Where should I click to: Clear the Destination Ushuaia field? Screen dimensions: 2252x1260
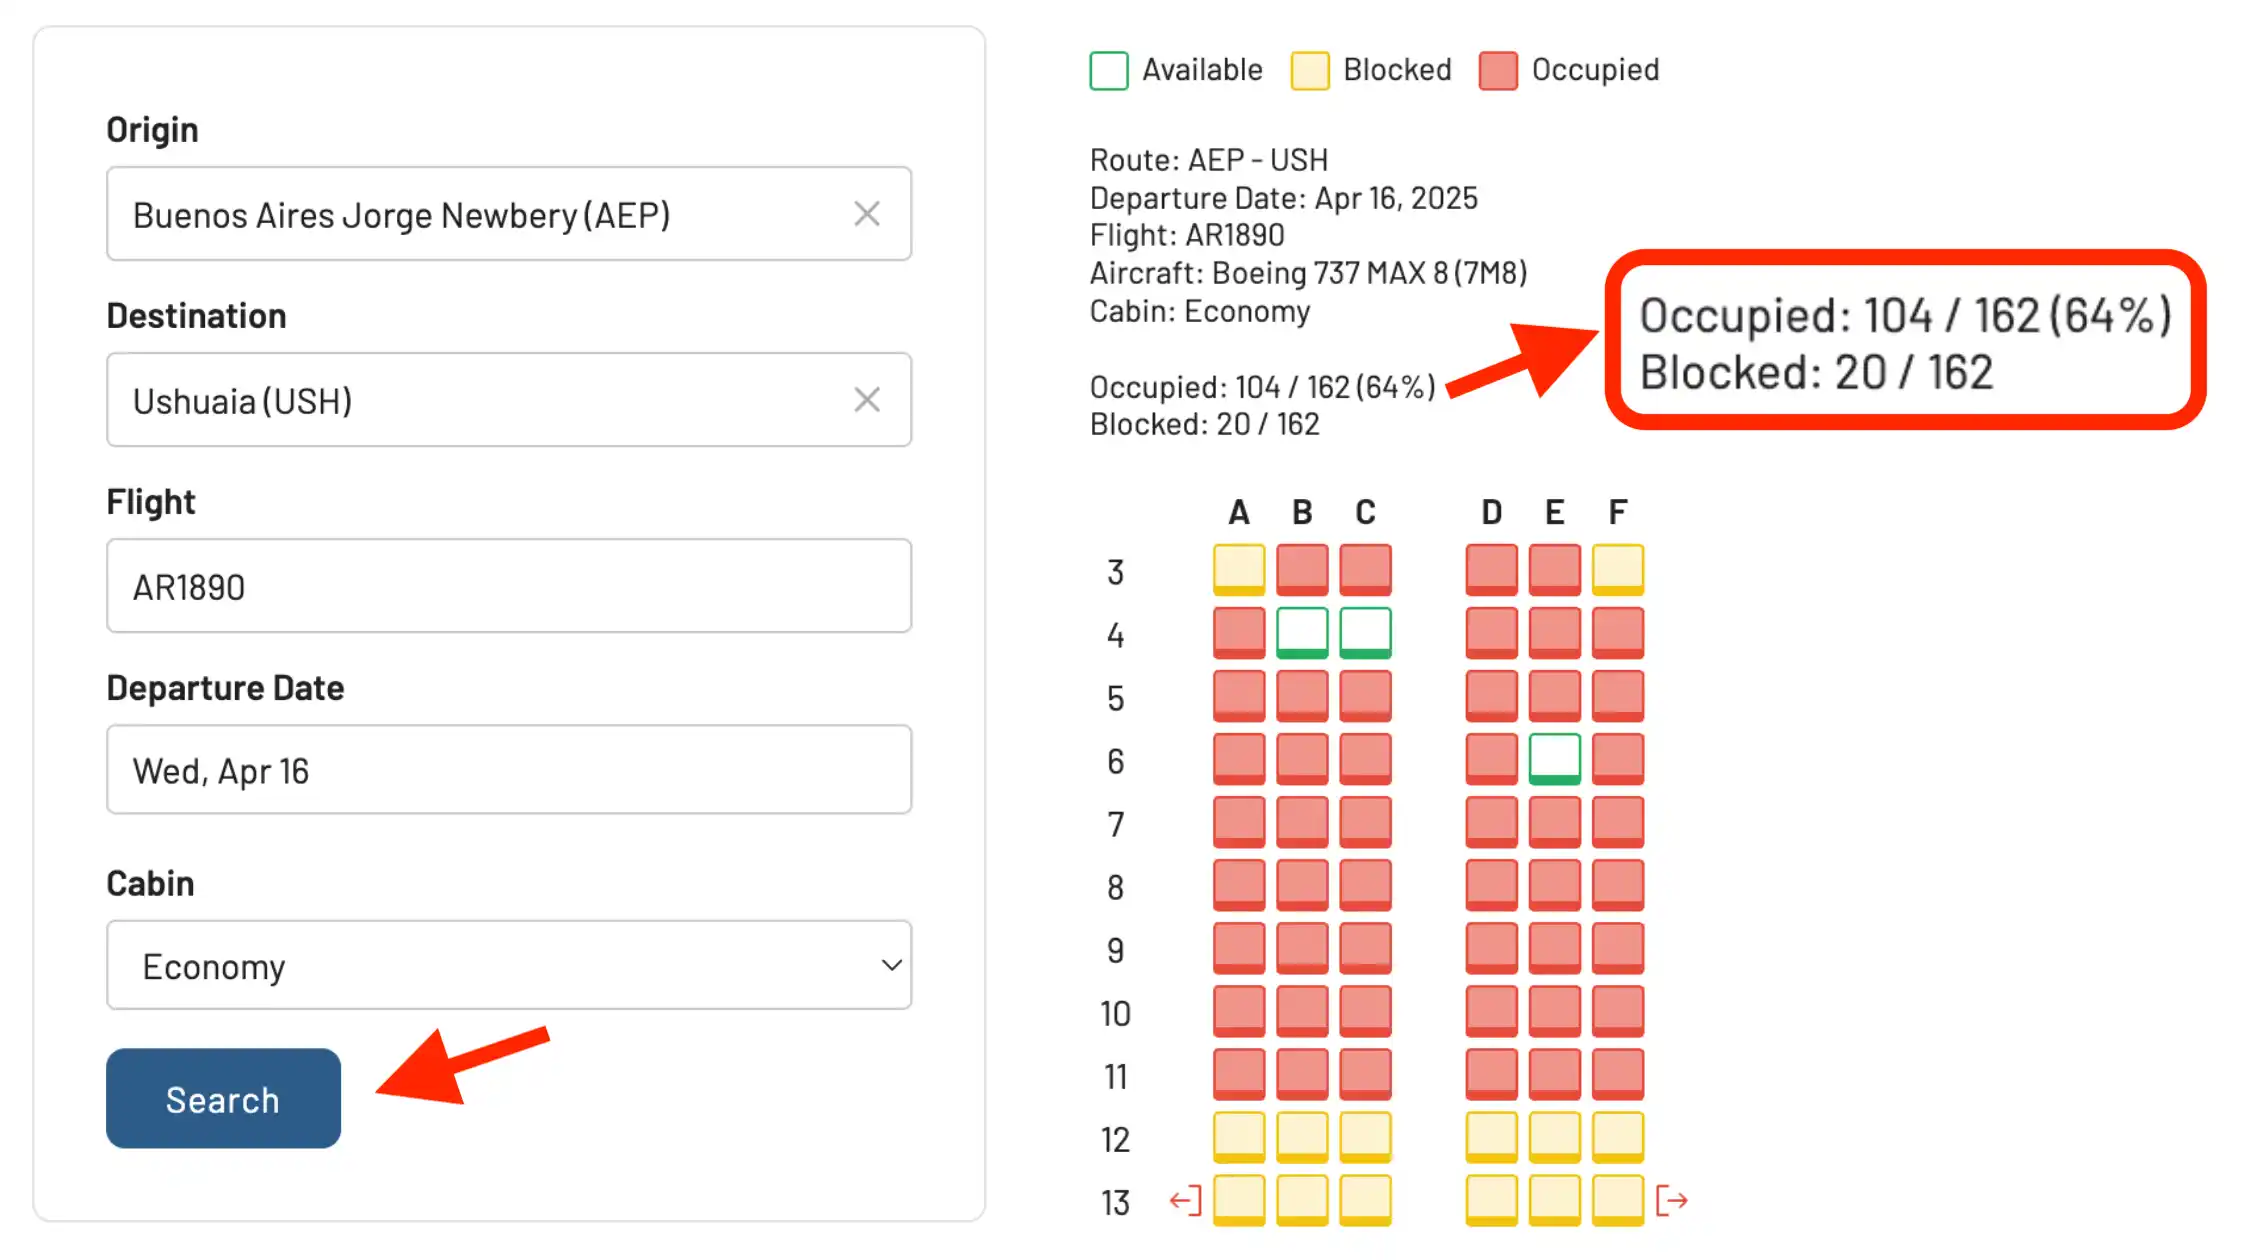[x=866, y=400]
